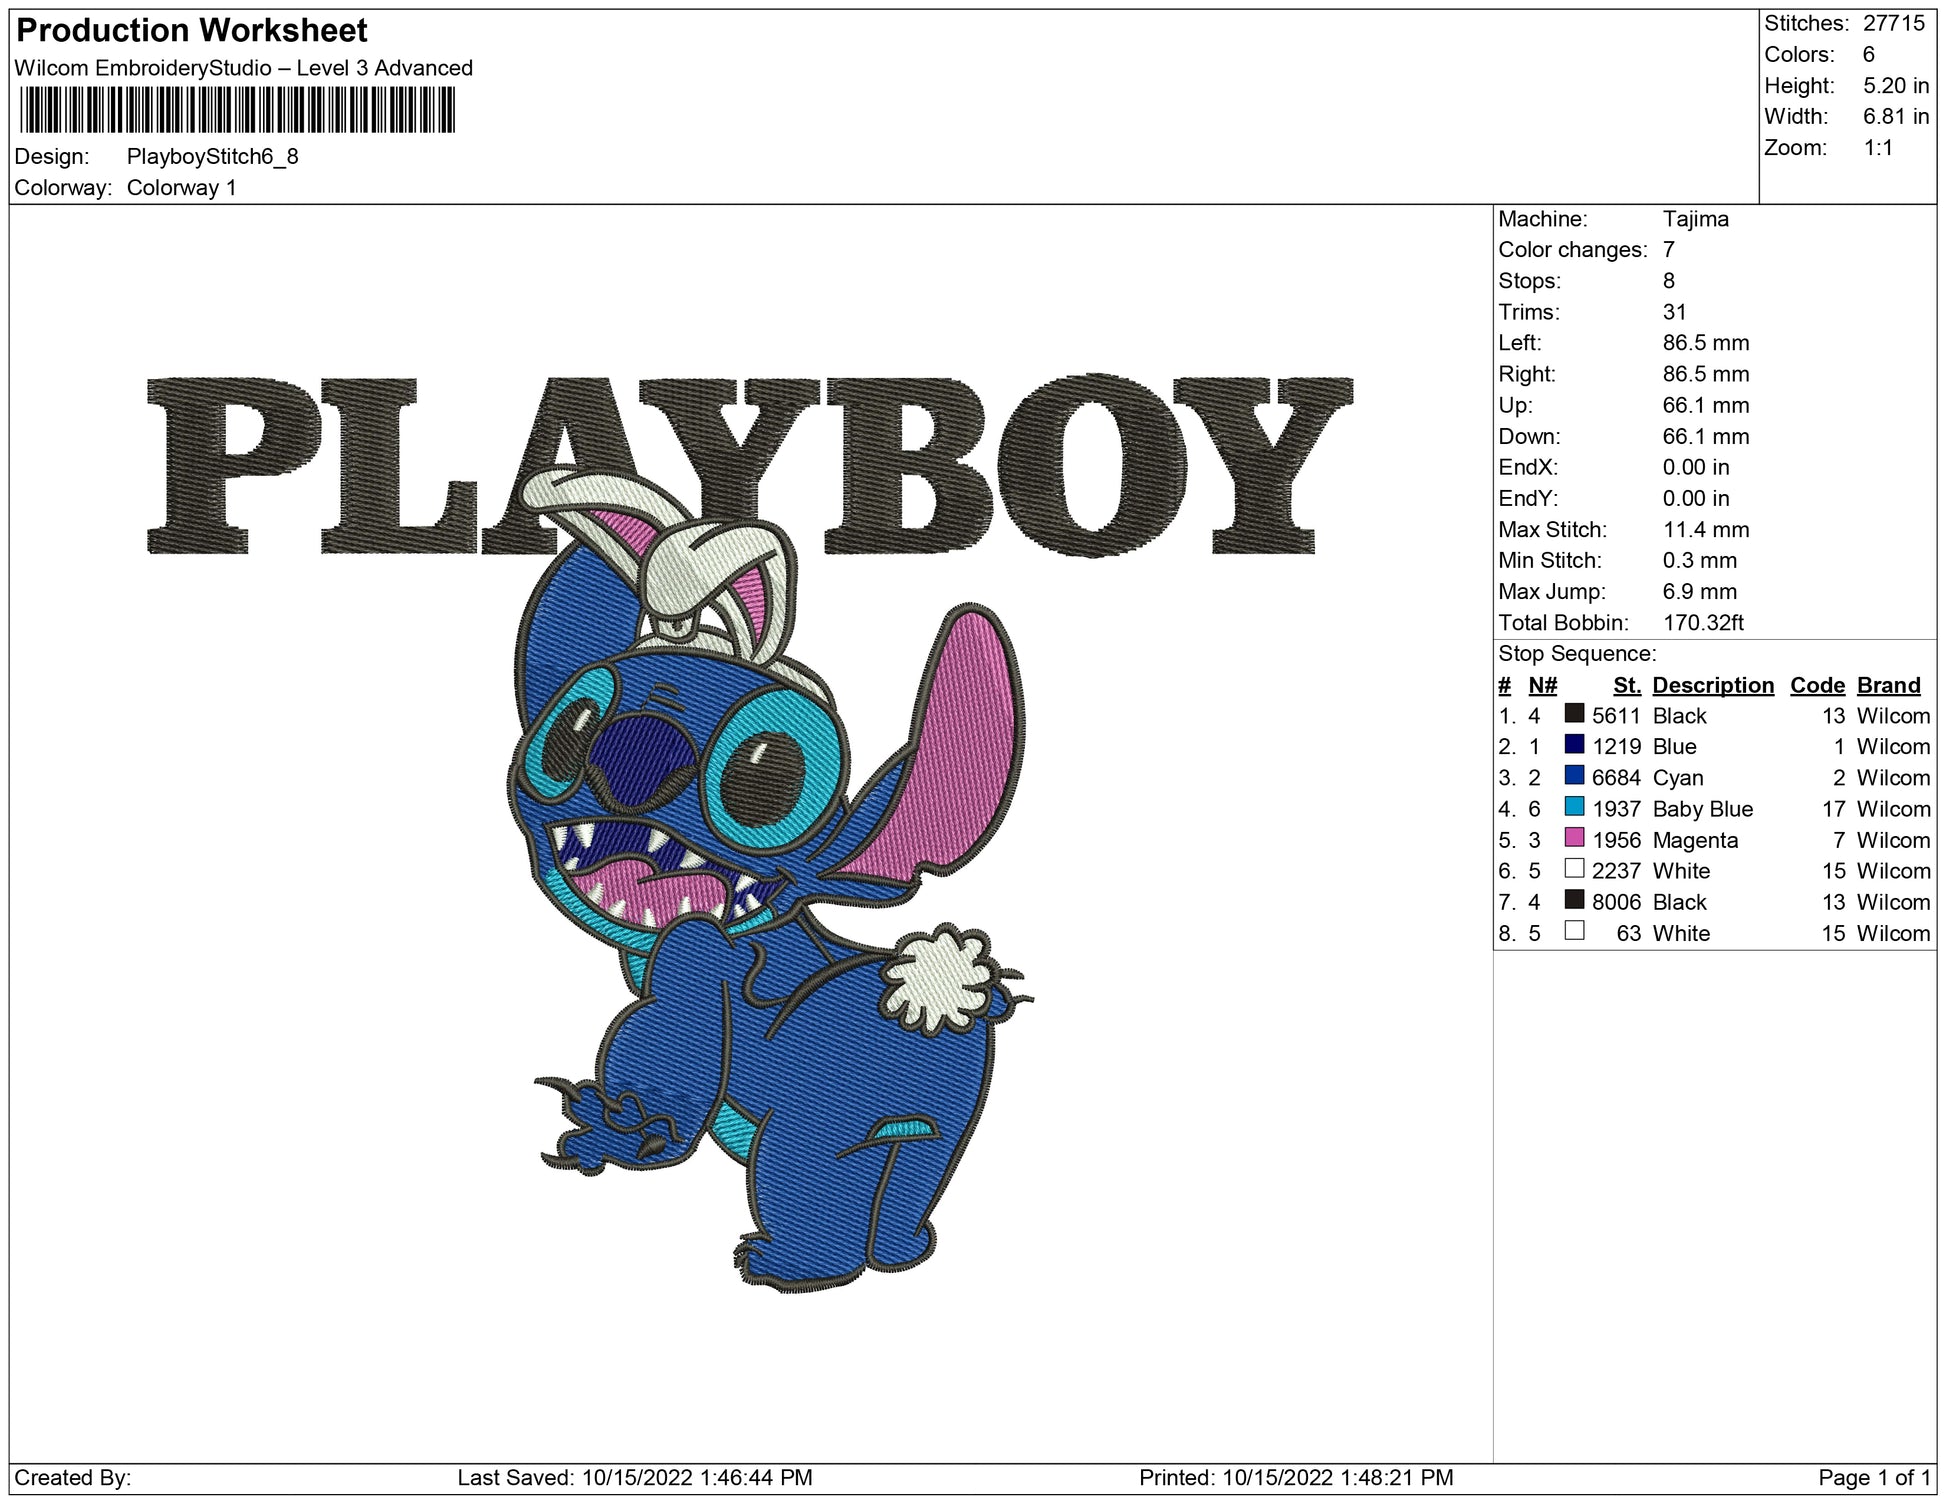Select the Baby Blue color swatch

point(1574,806)
